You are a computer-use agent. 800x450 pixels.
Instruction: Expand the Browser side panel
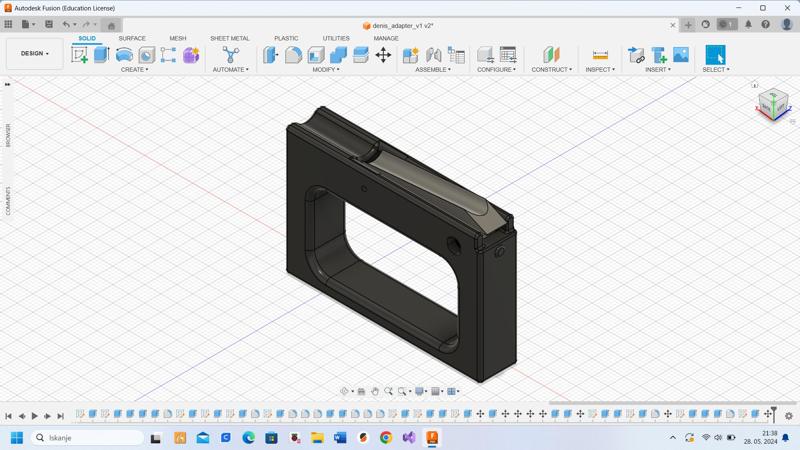(8, 136)
